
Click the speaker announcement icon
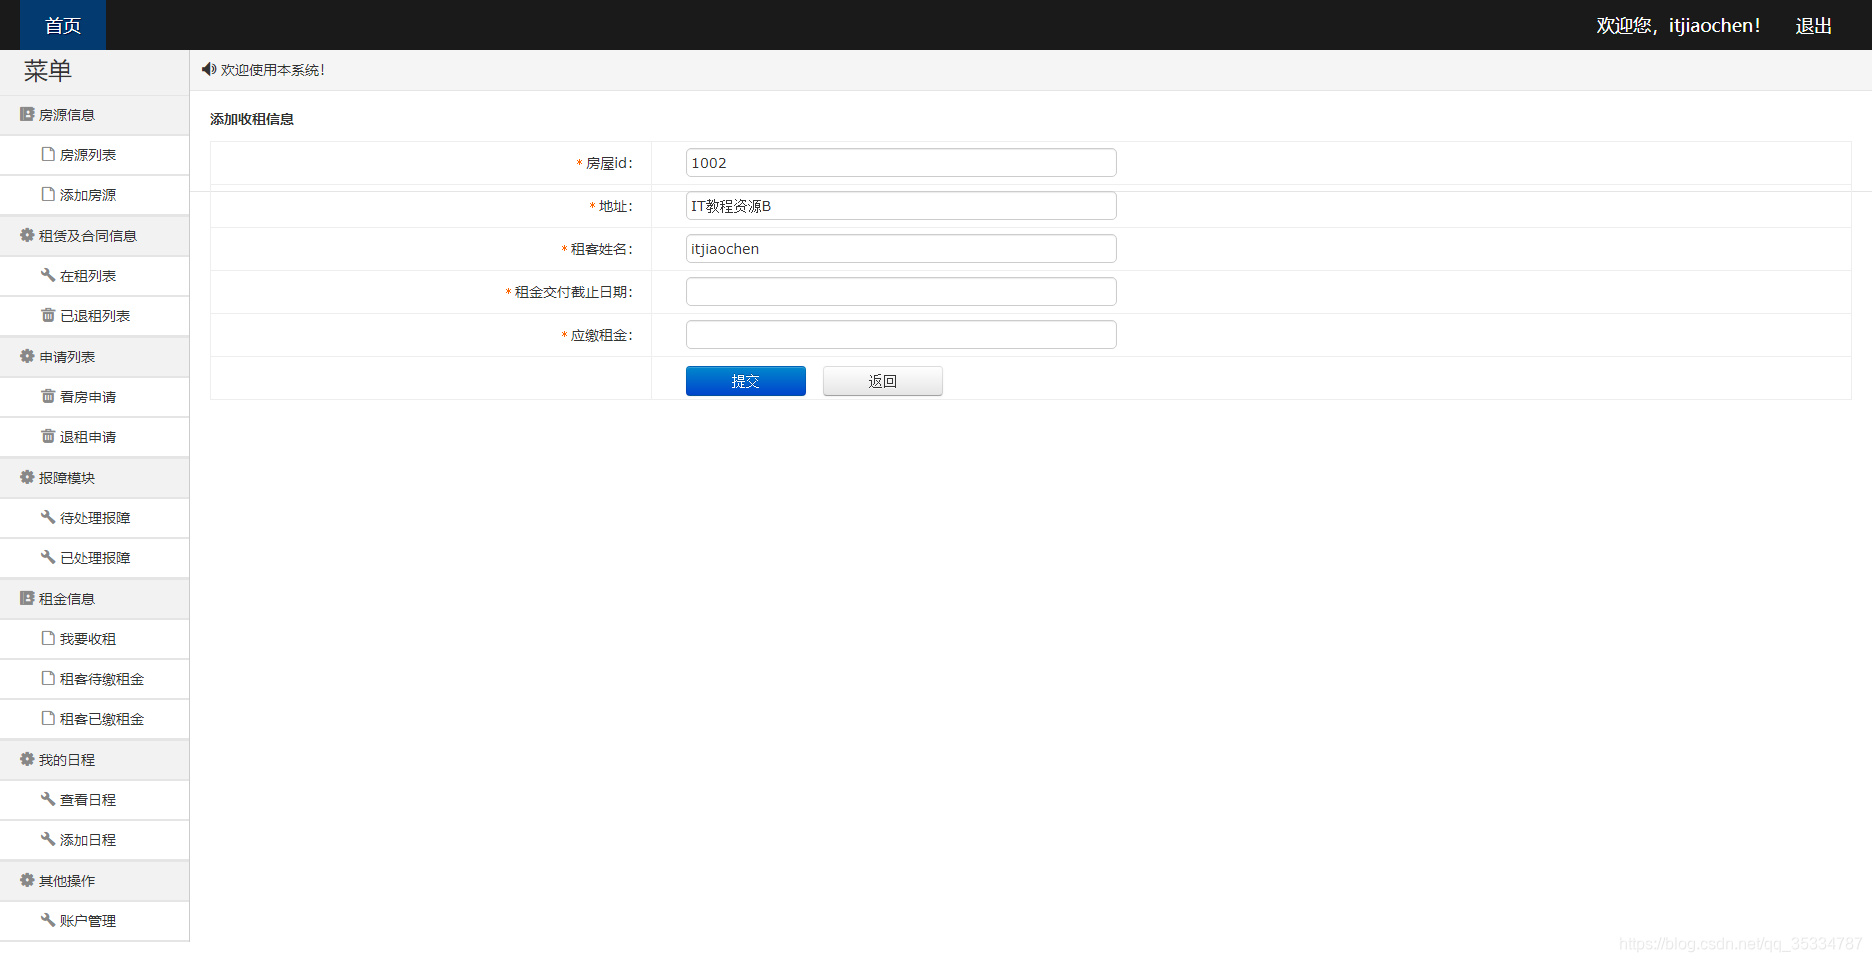coord(209,69)
